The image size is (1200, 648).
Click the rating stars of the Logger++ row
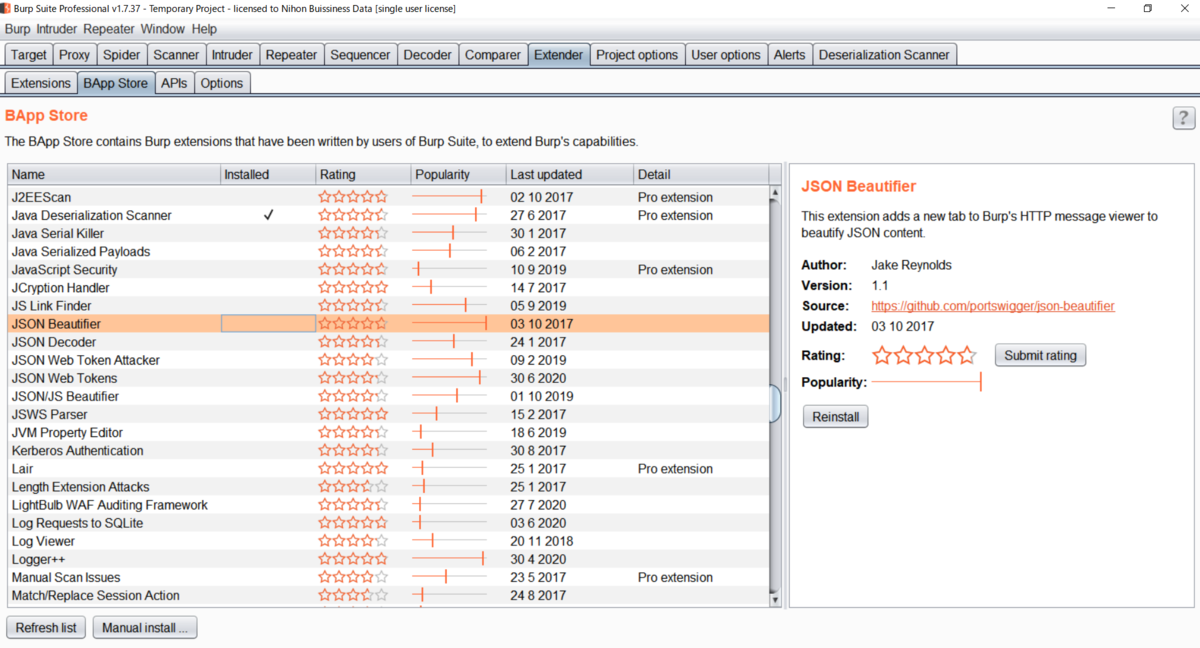coord(353,559)
